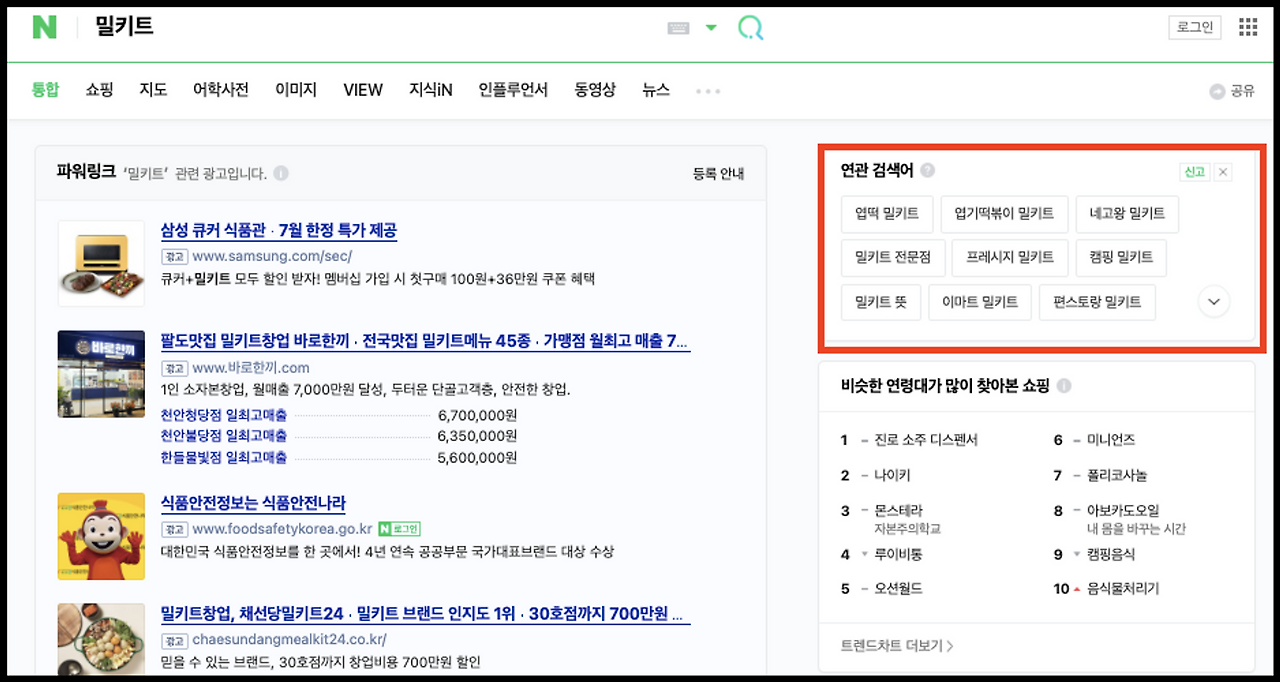
Task: Click the 등록 안내 link
Action: tap(719, 172)
